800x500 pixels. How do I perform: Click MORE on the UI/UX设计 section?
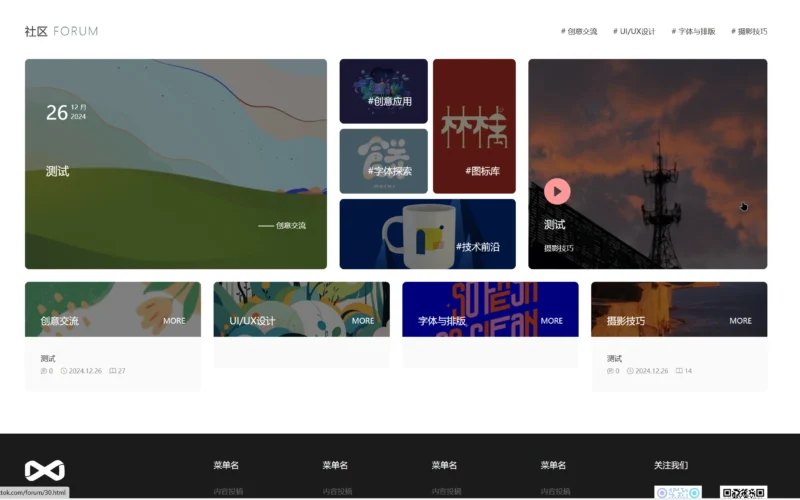[363, 321]
